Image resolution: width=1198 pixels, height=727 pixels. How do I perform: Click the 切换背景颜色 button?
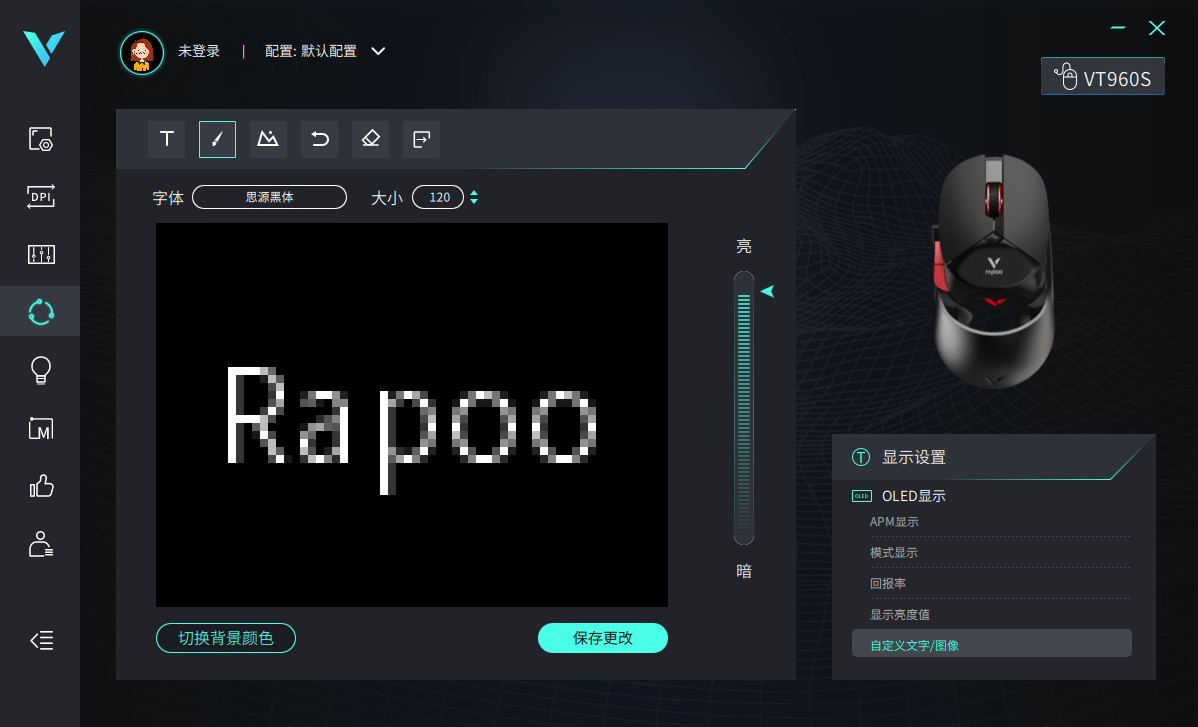click(x=225, y=638)
